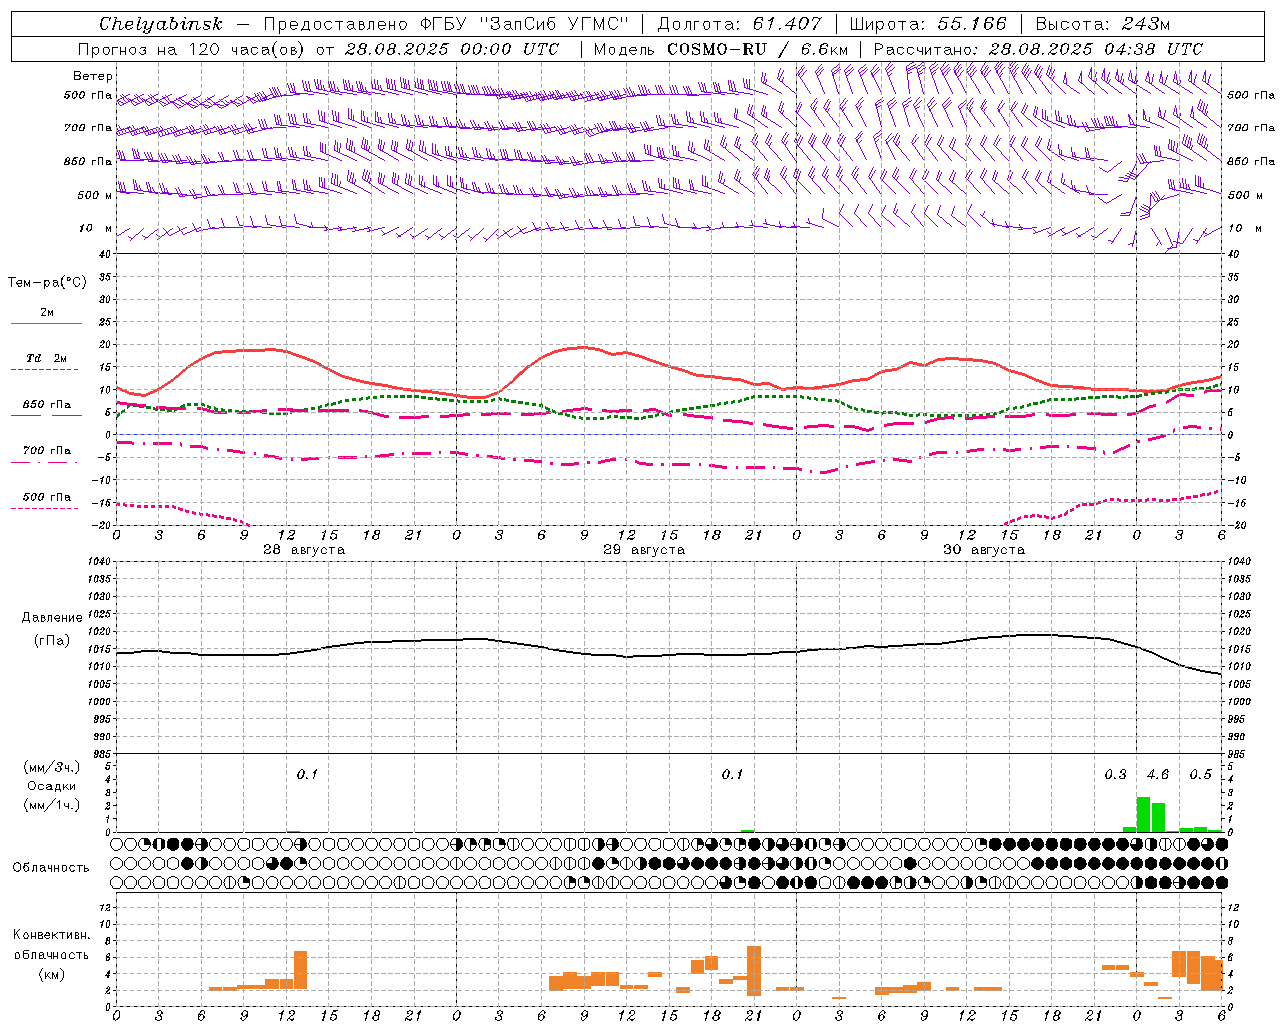
Task: Select the Td 2м dew point legend entry
Action: coord(46,358)
